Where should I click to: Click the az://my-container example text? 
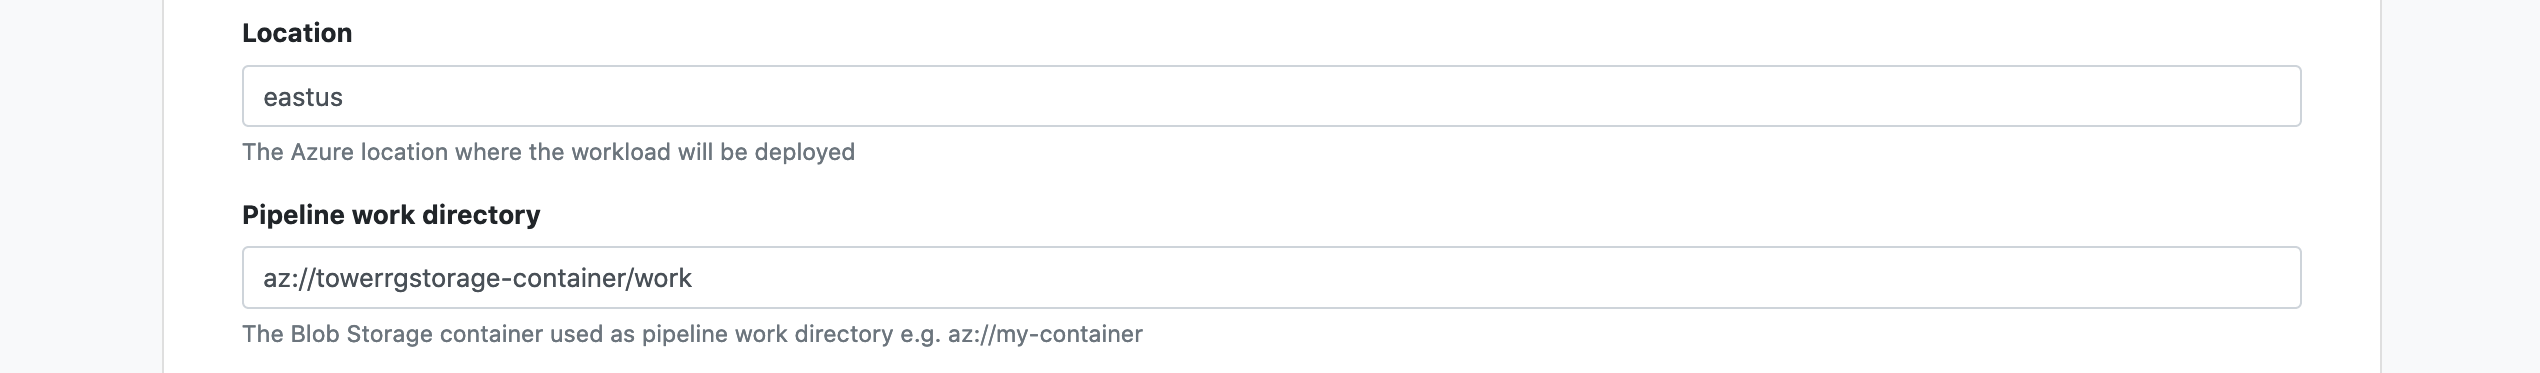click(1045, 334)
